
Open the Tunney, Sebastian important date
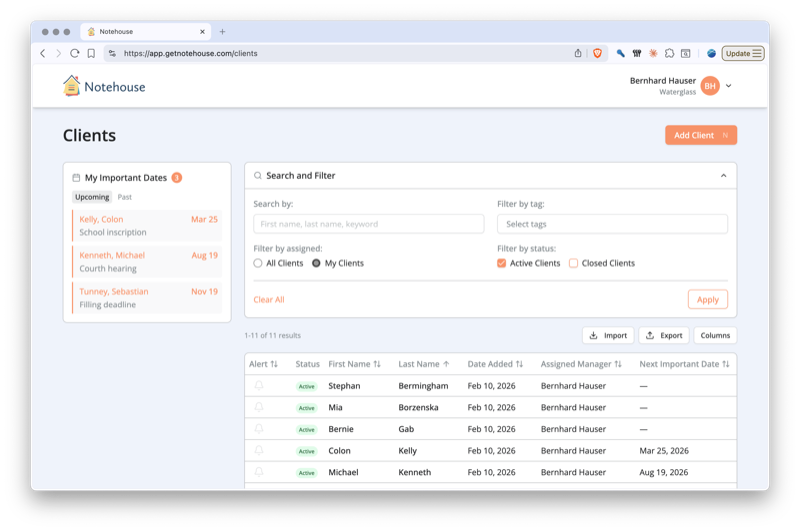pyautogui.click(x=147, y=298)
